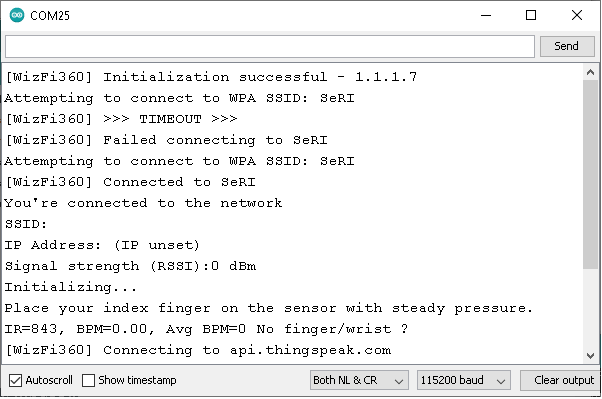Open the 115200 baud rate dropdown
Image resolution: width=602 pixels, height=399 pixels.
[x=463, y=380]
